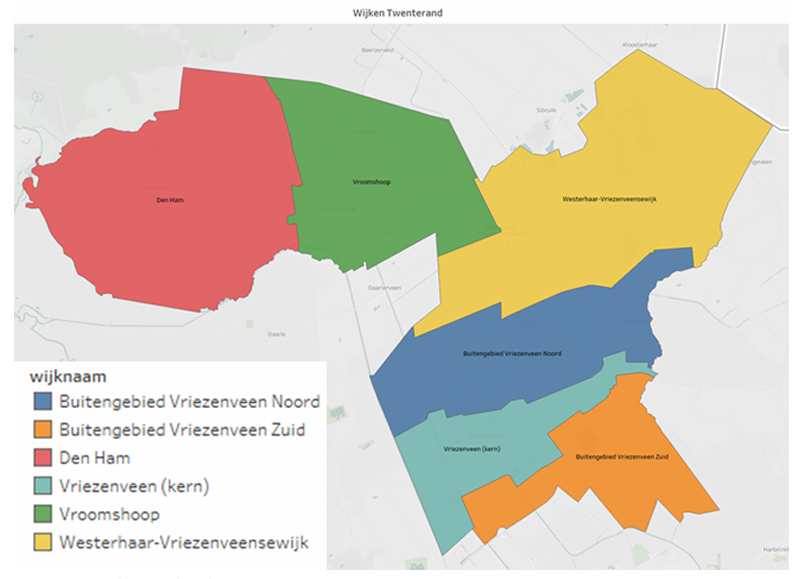
Task: Click the orange Buitengebied Vriezenveen Zuid legend swatch
Action: point(43,430)
